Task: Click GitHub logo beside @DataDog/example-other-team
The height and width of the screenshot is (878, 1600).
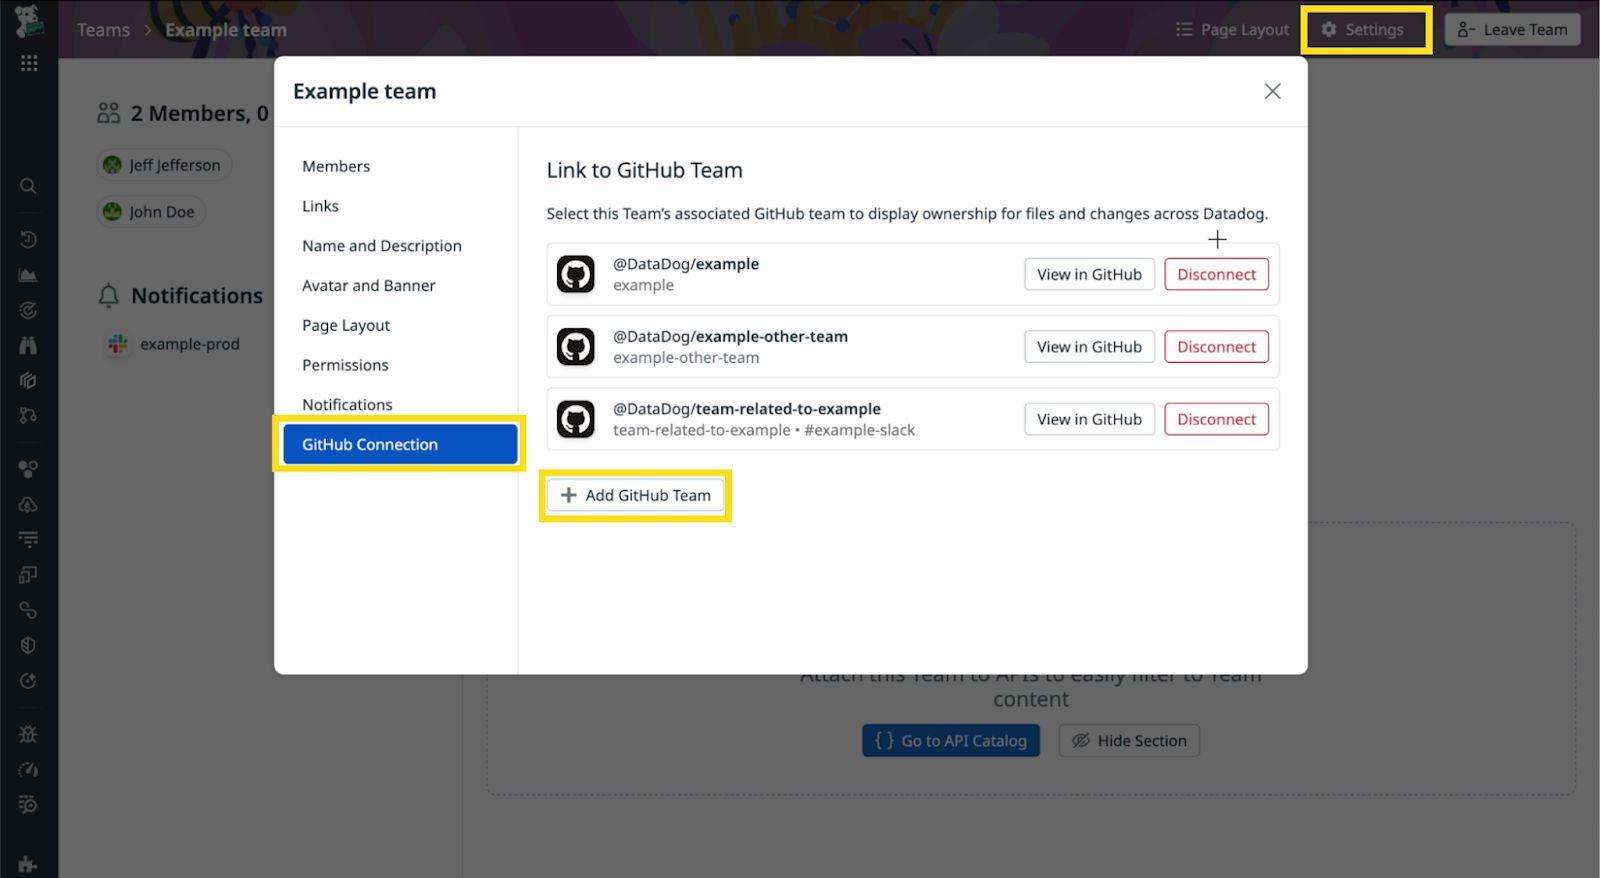Action: [576, 347]
